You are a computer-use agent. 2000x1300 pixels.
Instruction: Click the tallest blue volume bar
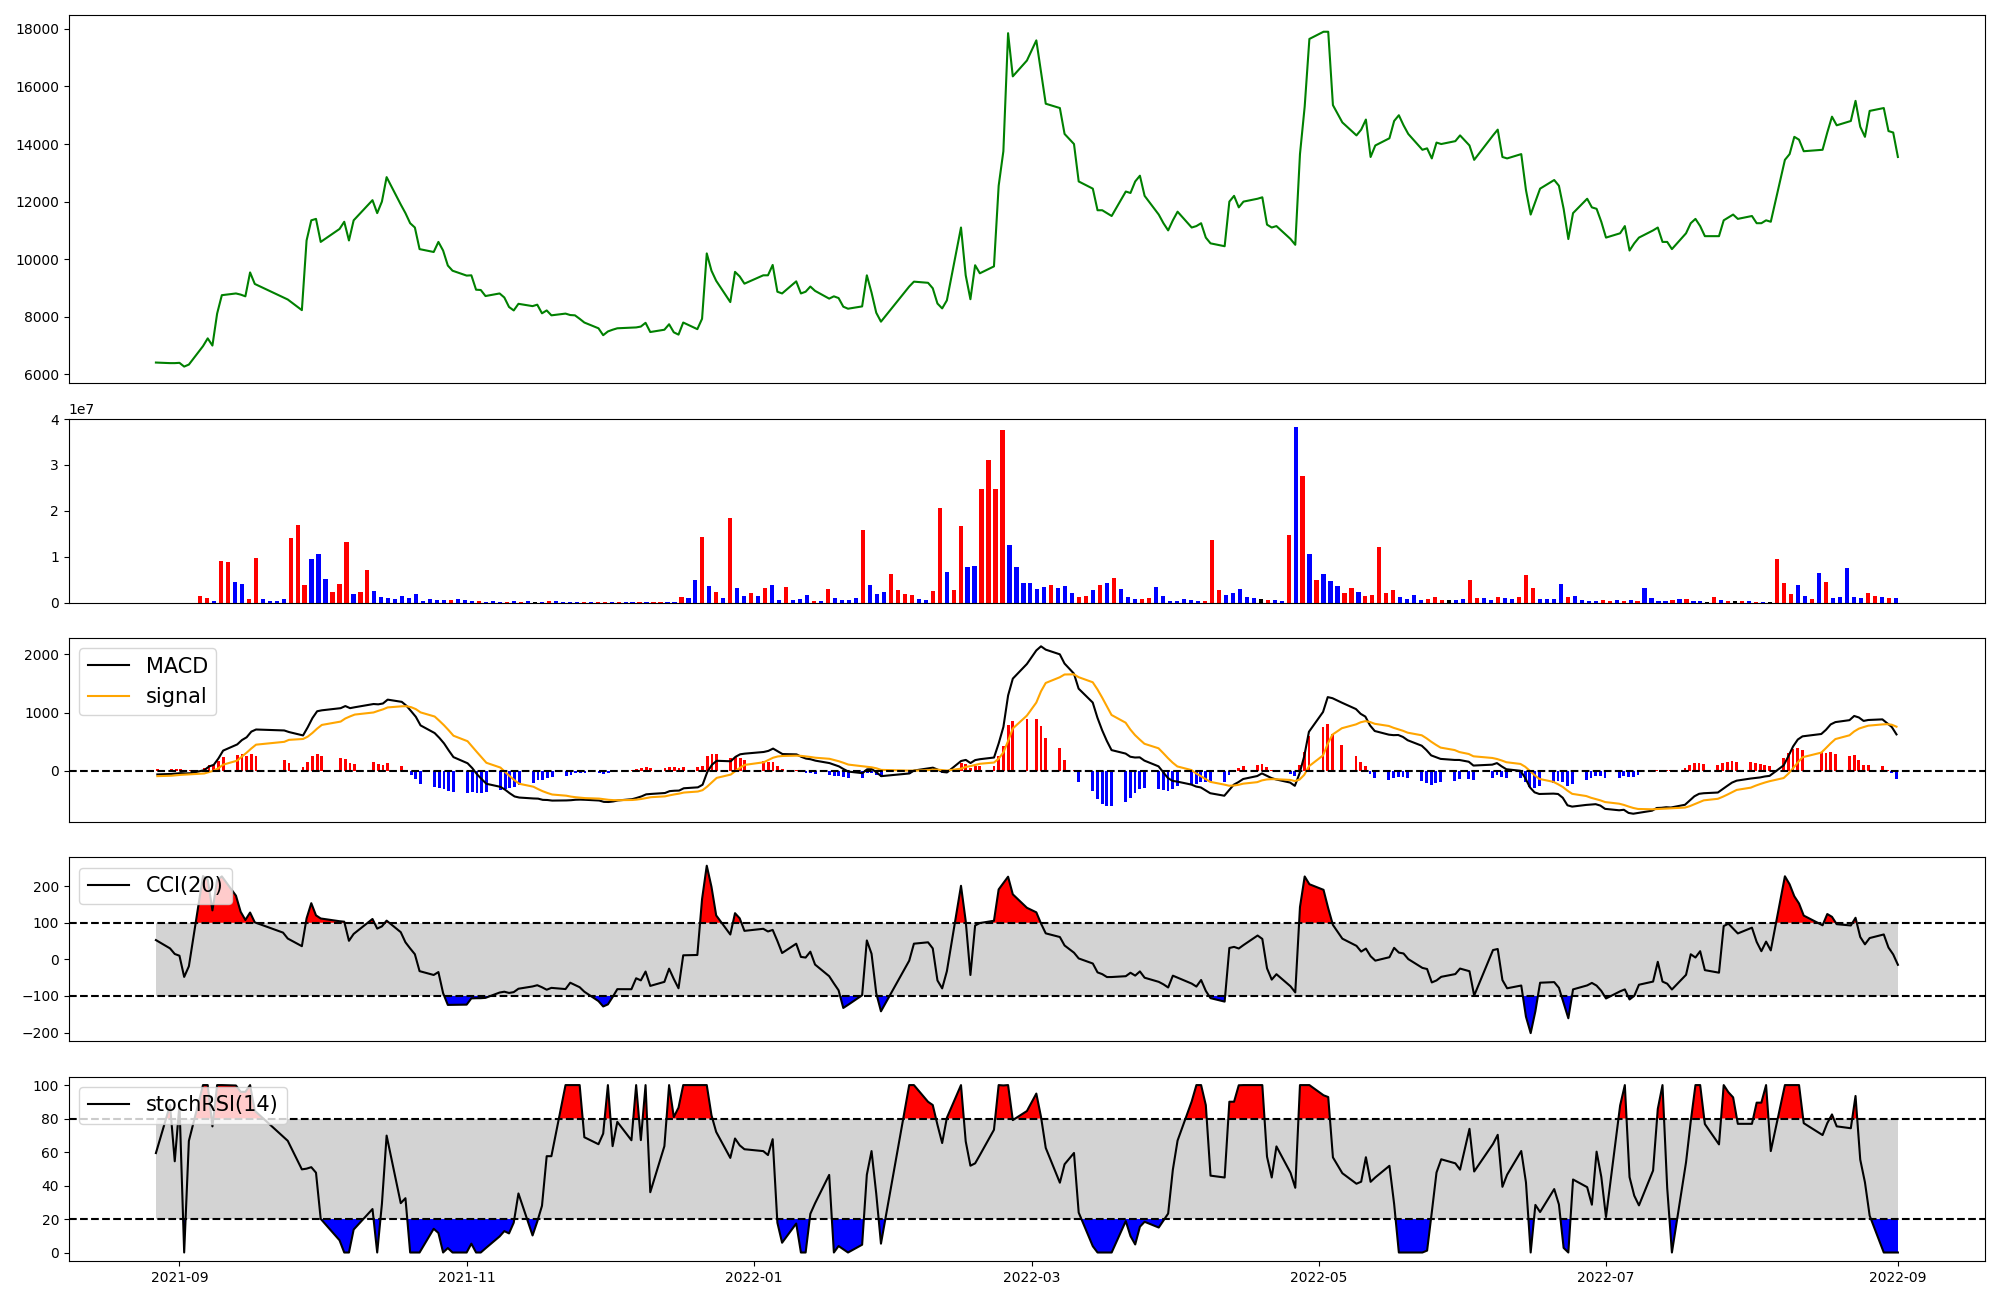click(x=1296, y=515)
